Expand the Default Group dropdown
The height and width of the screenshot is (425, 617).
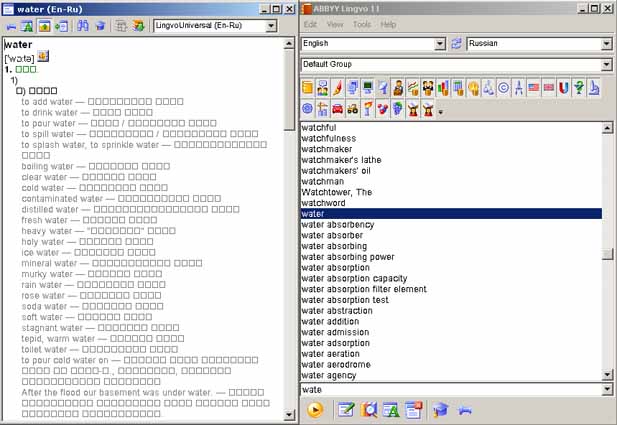coord(606,65)
